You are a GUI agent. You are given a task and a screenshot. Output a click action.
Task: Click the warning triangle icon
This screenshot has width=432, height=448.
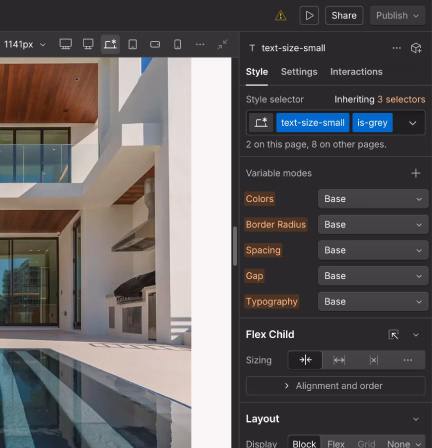tap(280, 15)
